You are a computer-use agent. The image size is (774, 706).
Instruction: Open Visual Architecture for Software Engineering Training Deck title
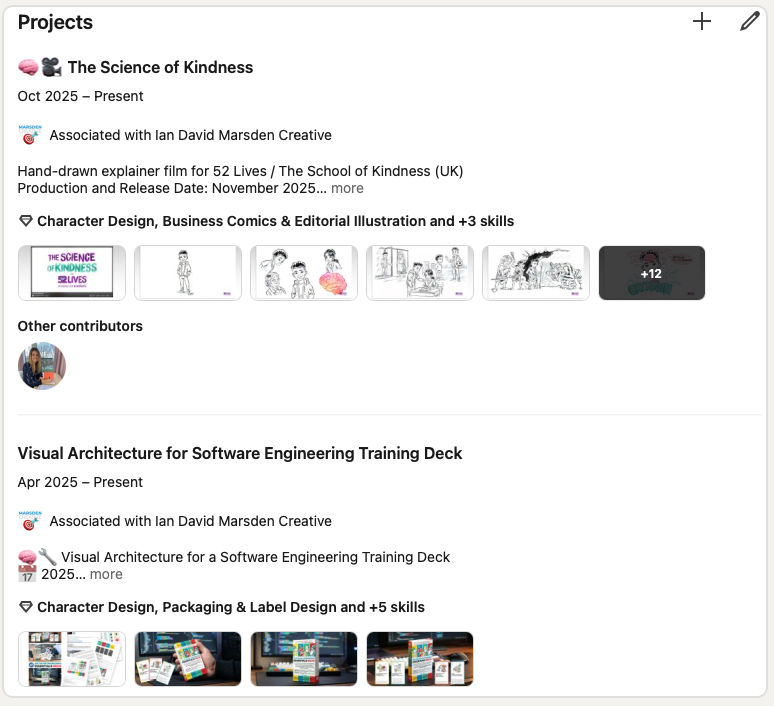[240, 453]
